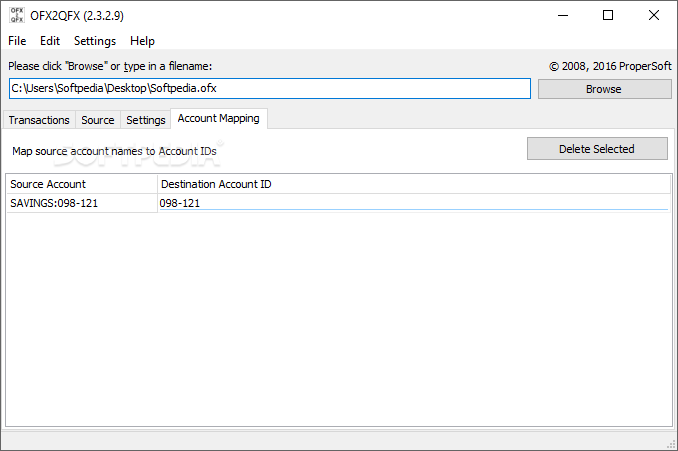Switch to the Transactions tab

[x=39, y=120]
